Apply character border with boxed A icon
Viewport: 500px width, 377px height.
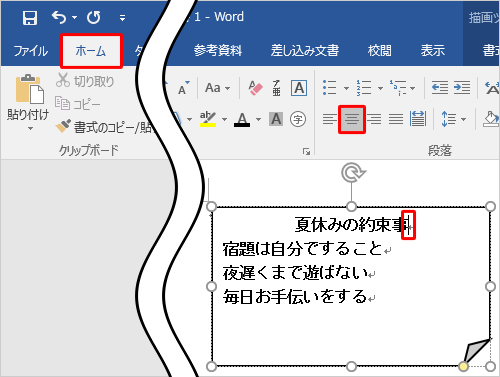coord(299,88)
